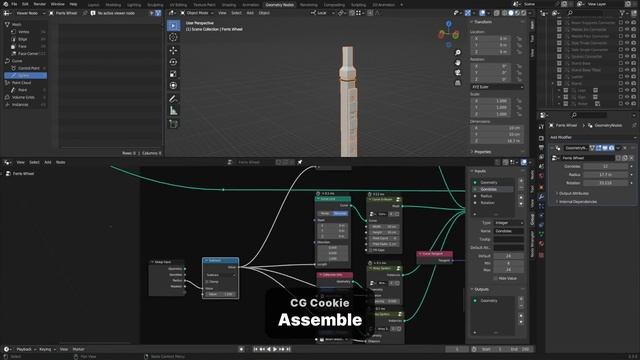The image size is (640, 360).
Task: Open the Modifiers wrench properties tab
Action: point(541,197)
